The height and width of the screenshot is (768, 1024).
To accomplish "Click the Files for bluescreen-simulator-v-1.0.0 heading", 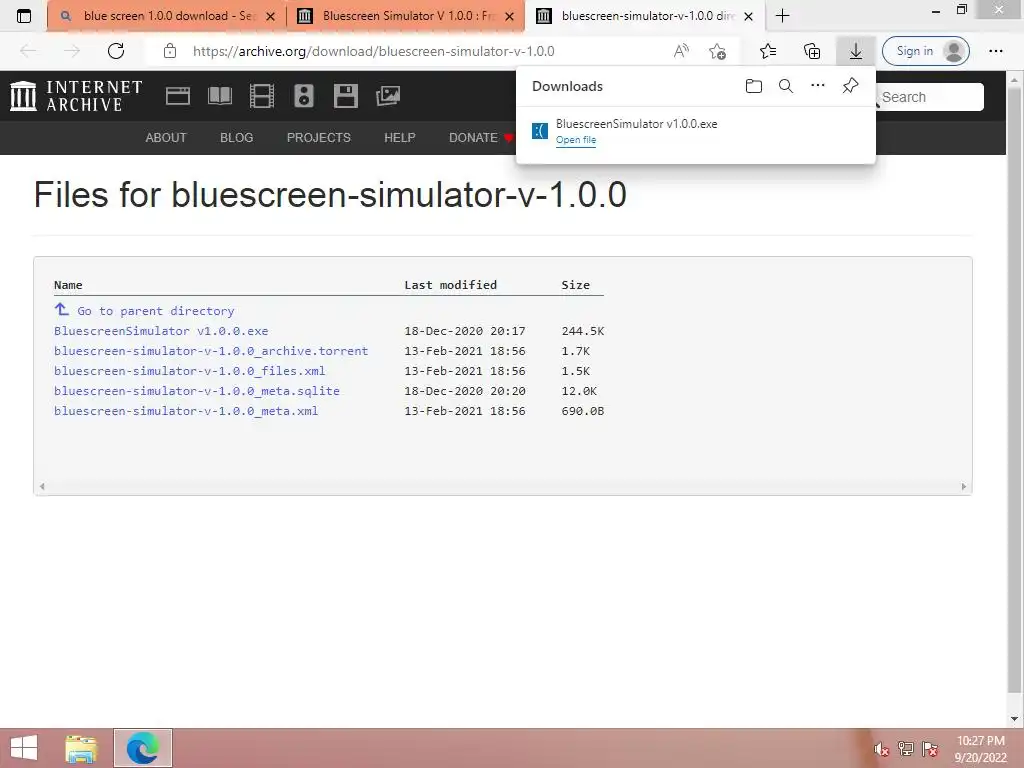I will (330, 195).
